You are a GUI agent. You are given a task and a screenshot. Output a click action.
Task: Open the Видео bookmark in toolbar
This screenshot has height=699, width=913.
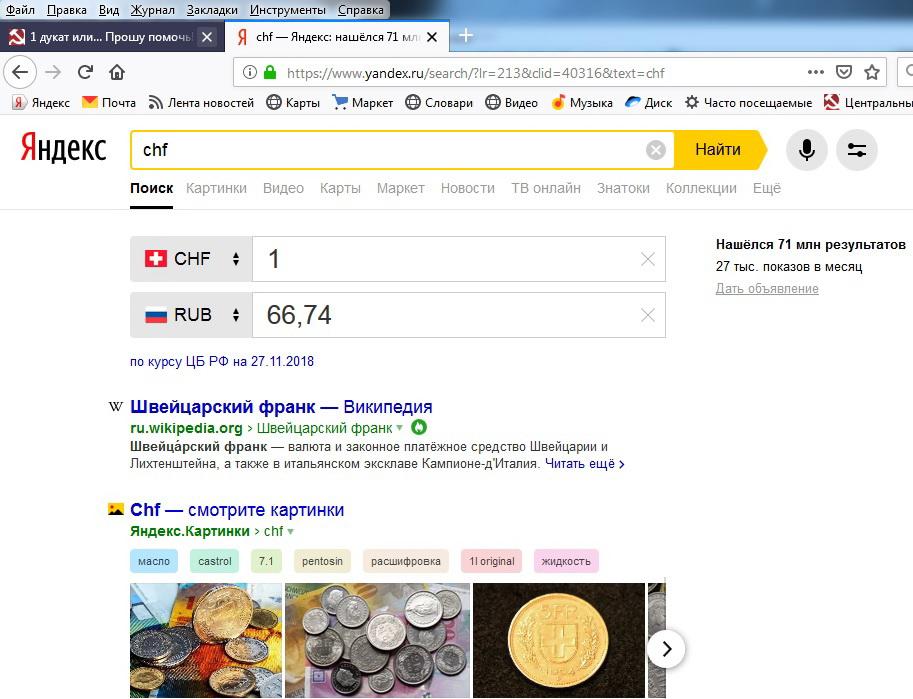[x=511, y=103]
